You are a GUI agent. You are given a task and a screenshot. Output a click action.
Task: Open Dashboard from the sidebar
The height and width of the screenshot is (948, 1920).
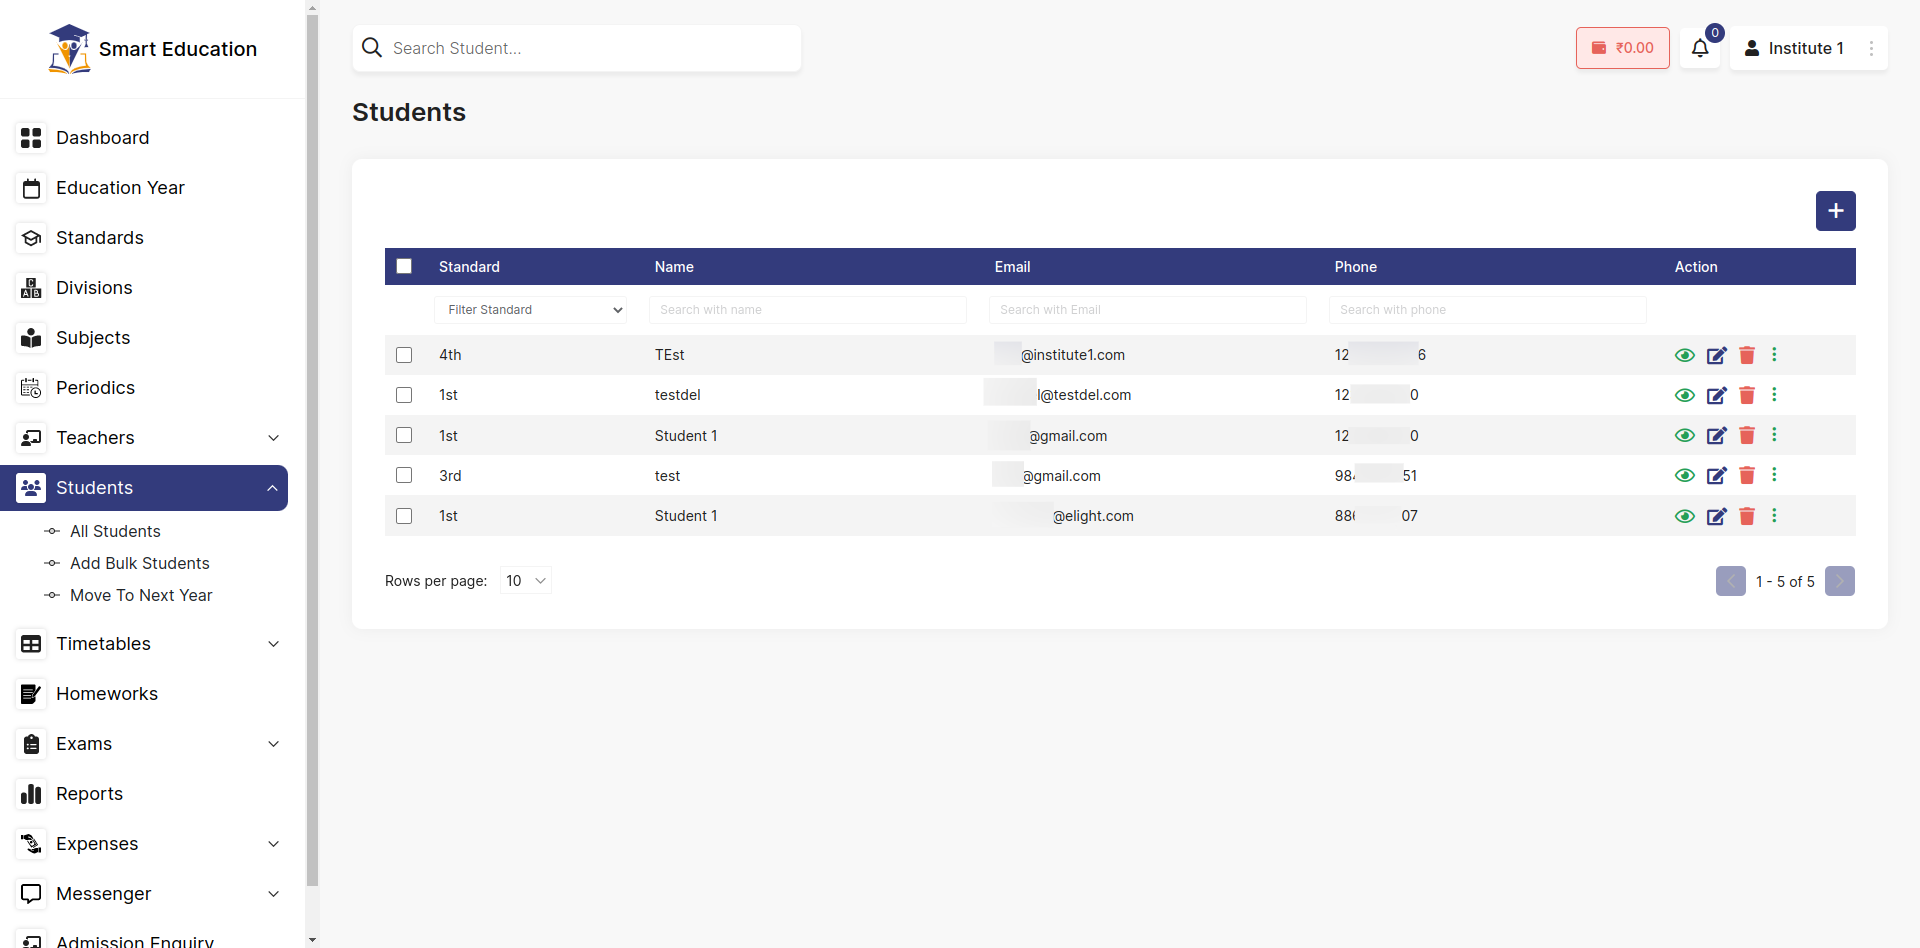click(102, 138)
